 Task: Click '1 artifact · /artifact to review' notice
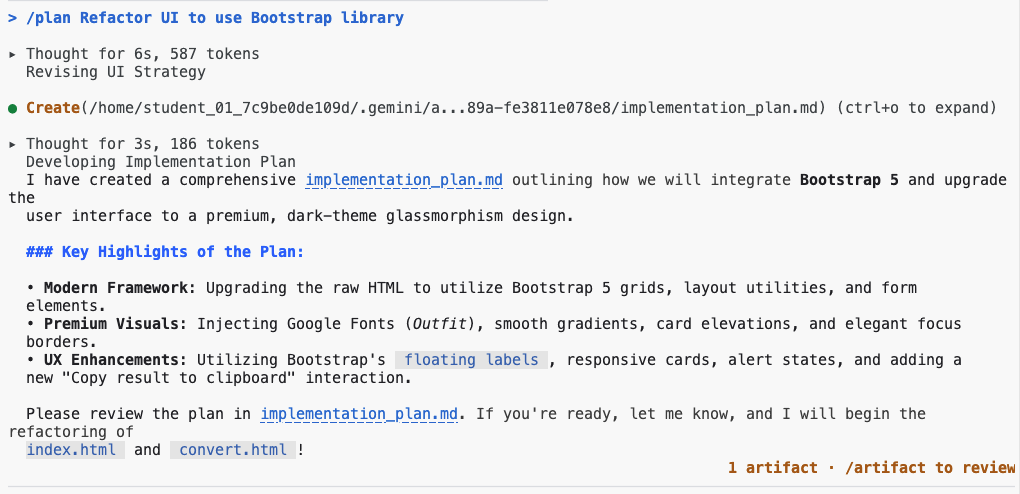872,467
